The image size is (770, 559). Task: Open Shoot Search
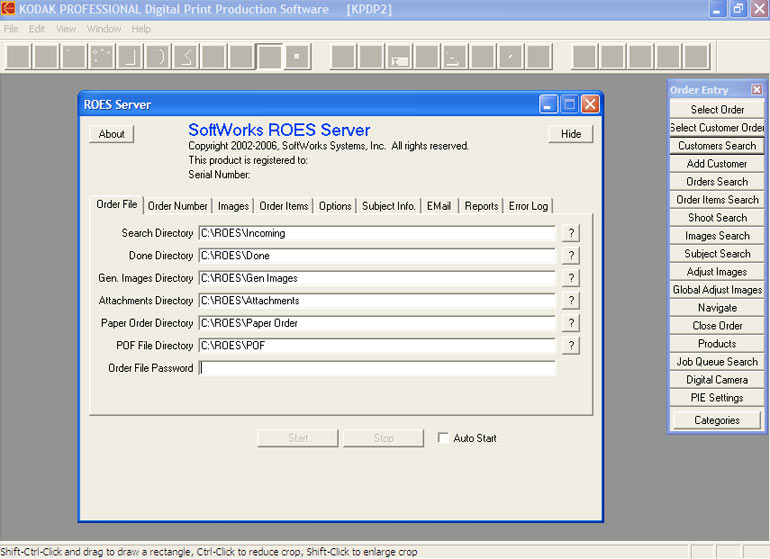(x=717, y=218)
